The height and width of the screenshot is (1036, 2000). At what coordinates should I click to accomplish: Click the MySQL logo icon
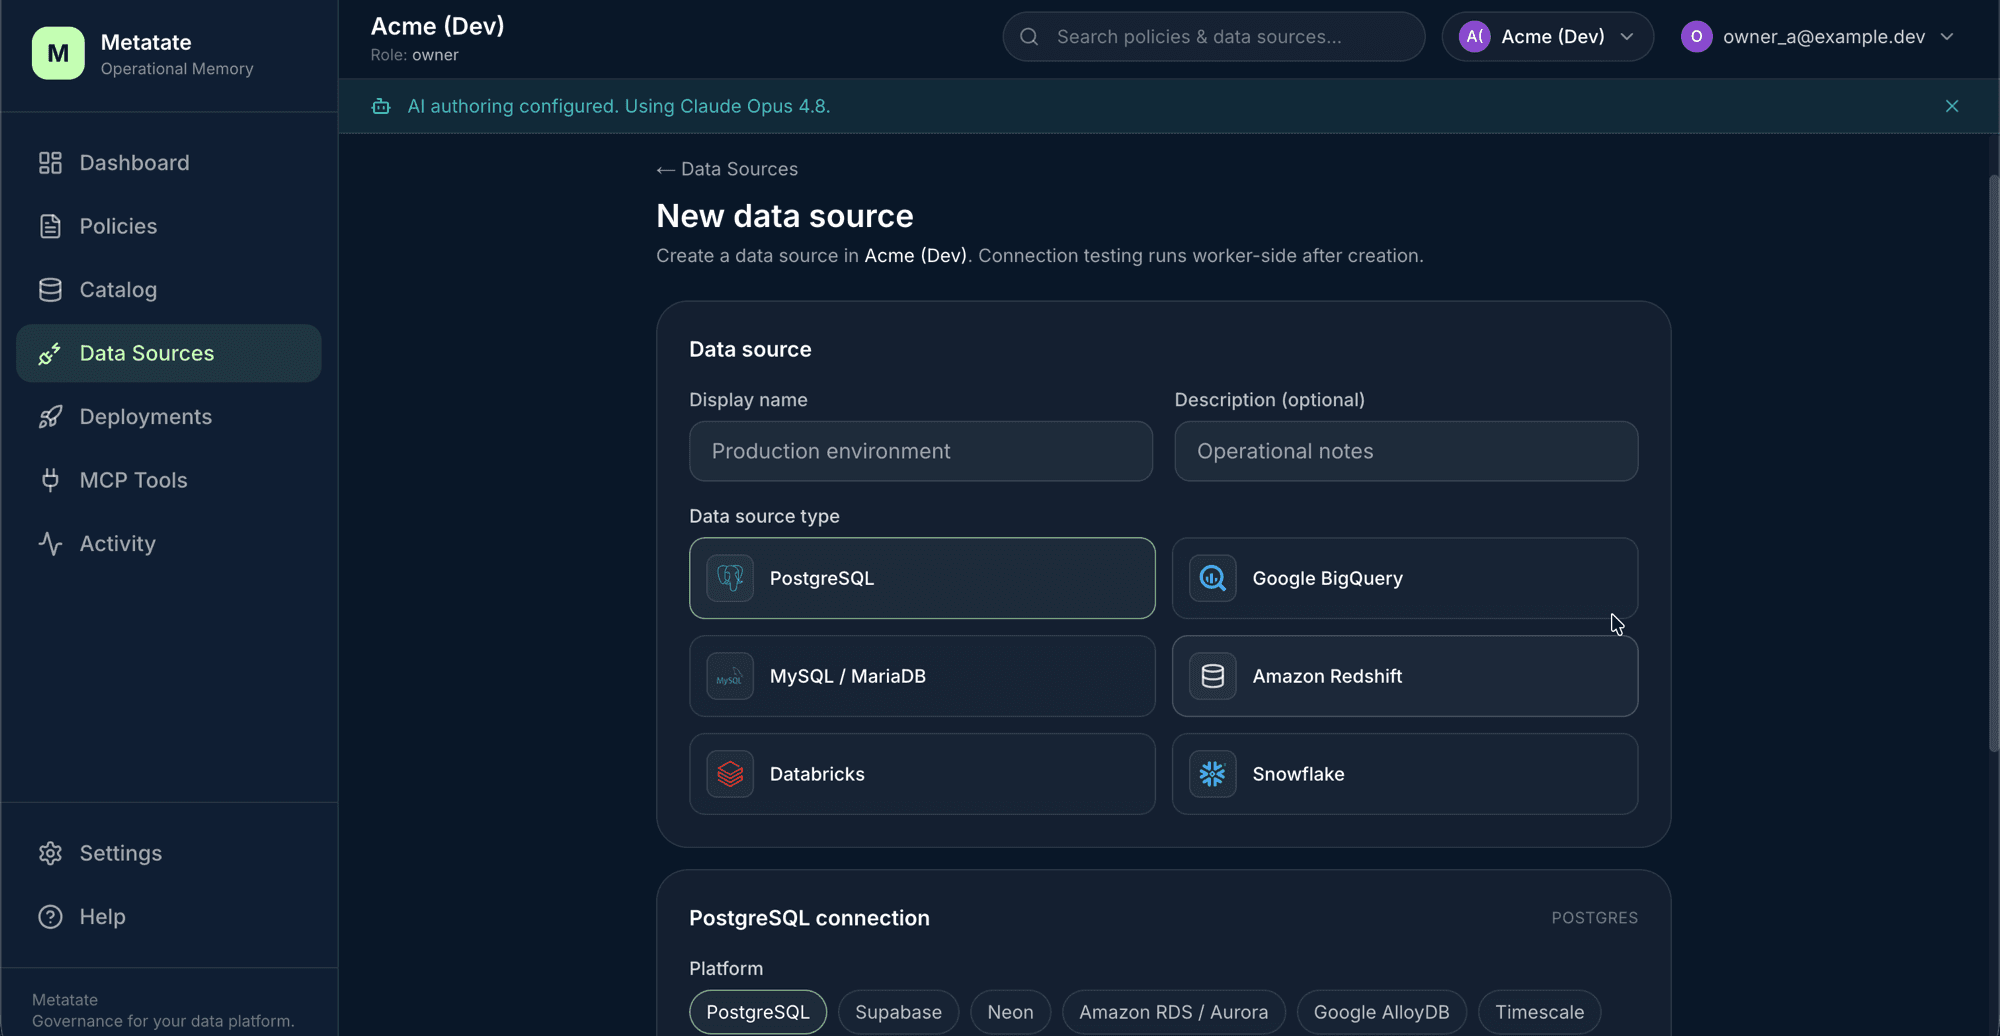(x=730, y=676)
